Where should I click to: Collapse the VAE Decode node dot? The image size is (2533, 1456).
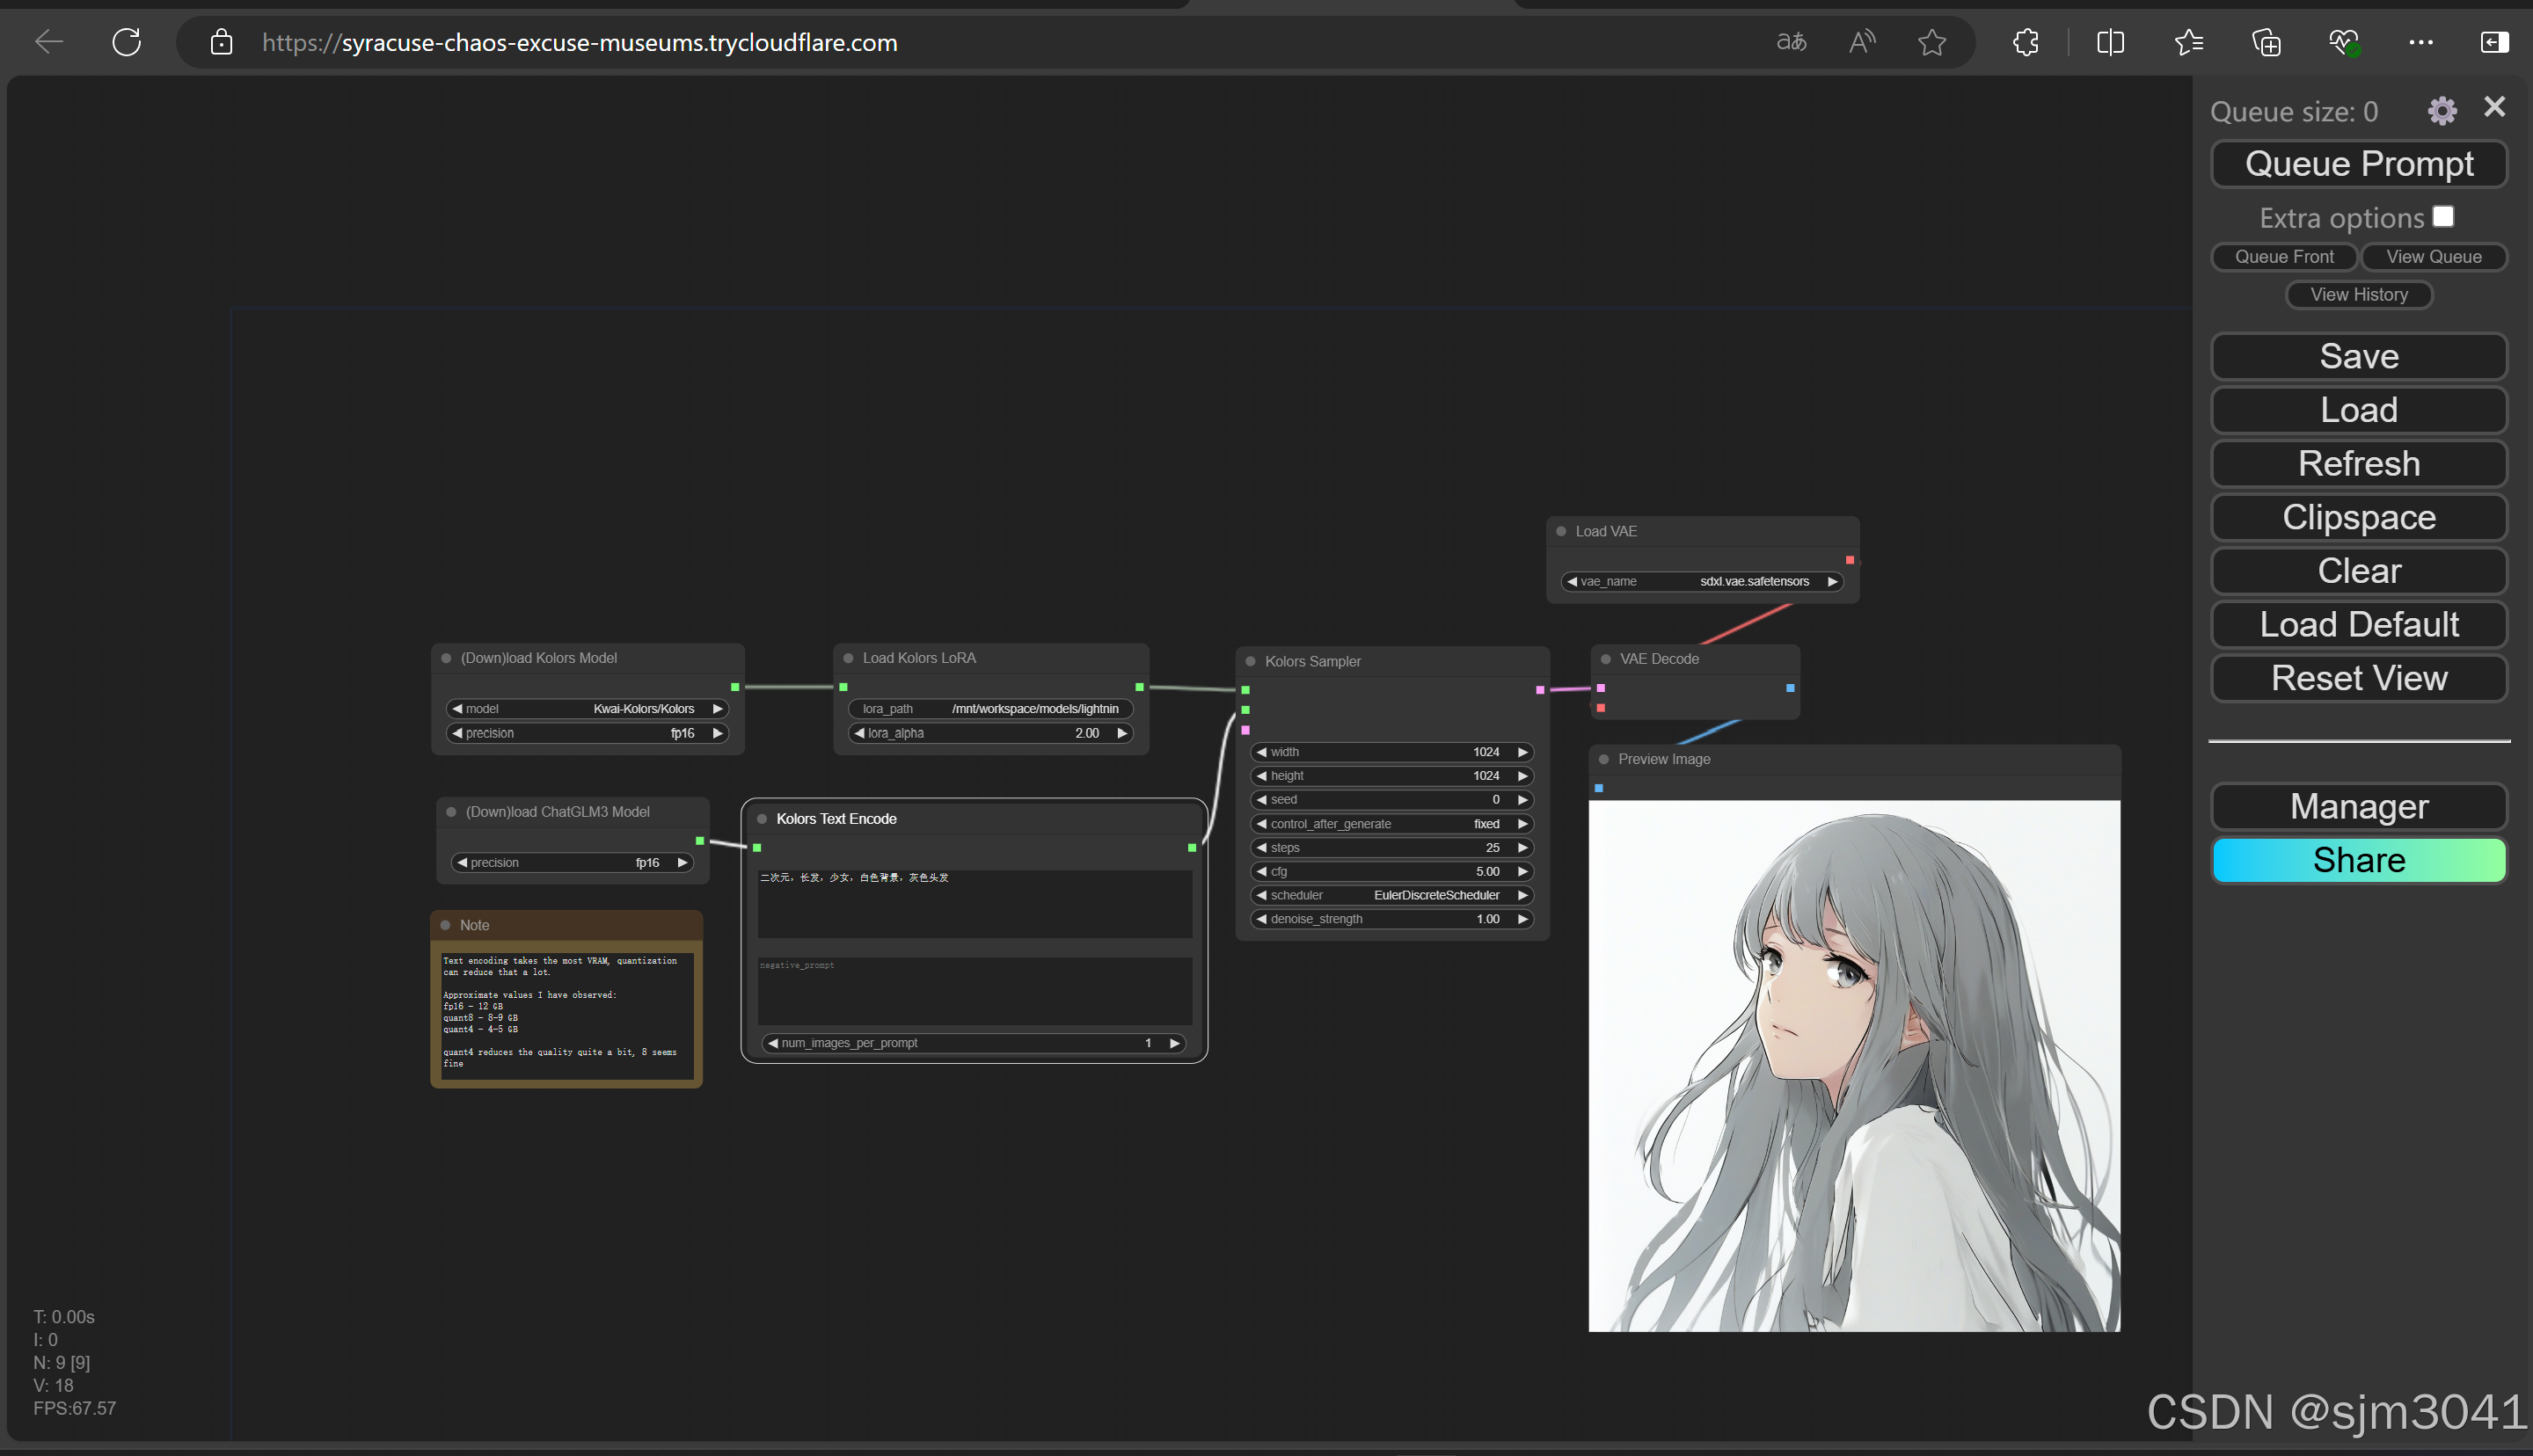tap(1606, 659)
